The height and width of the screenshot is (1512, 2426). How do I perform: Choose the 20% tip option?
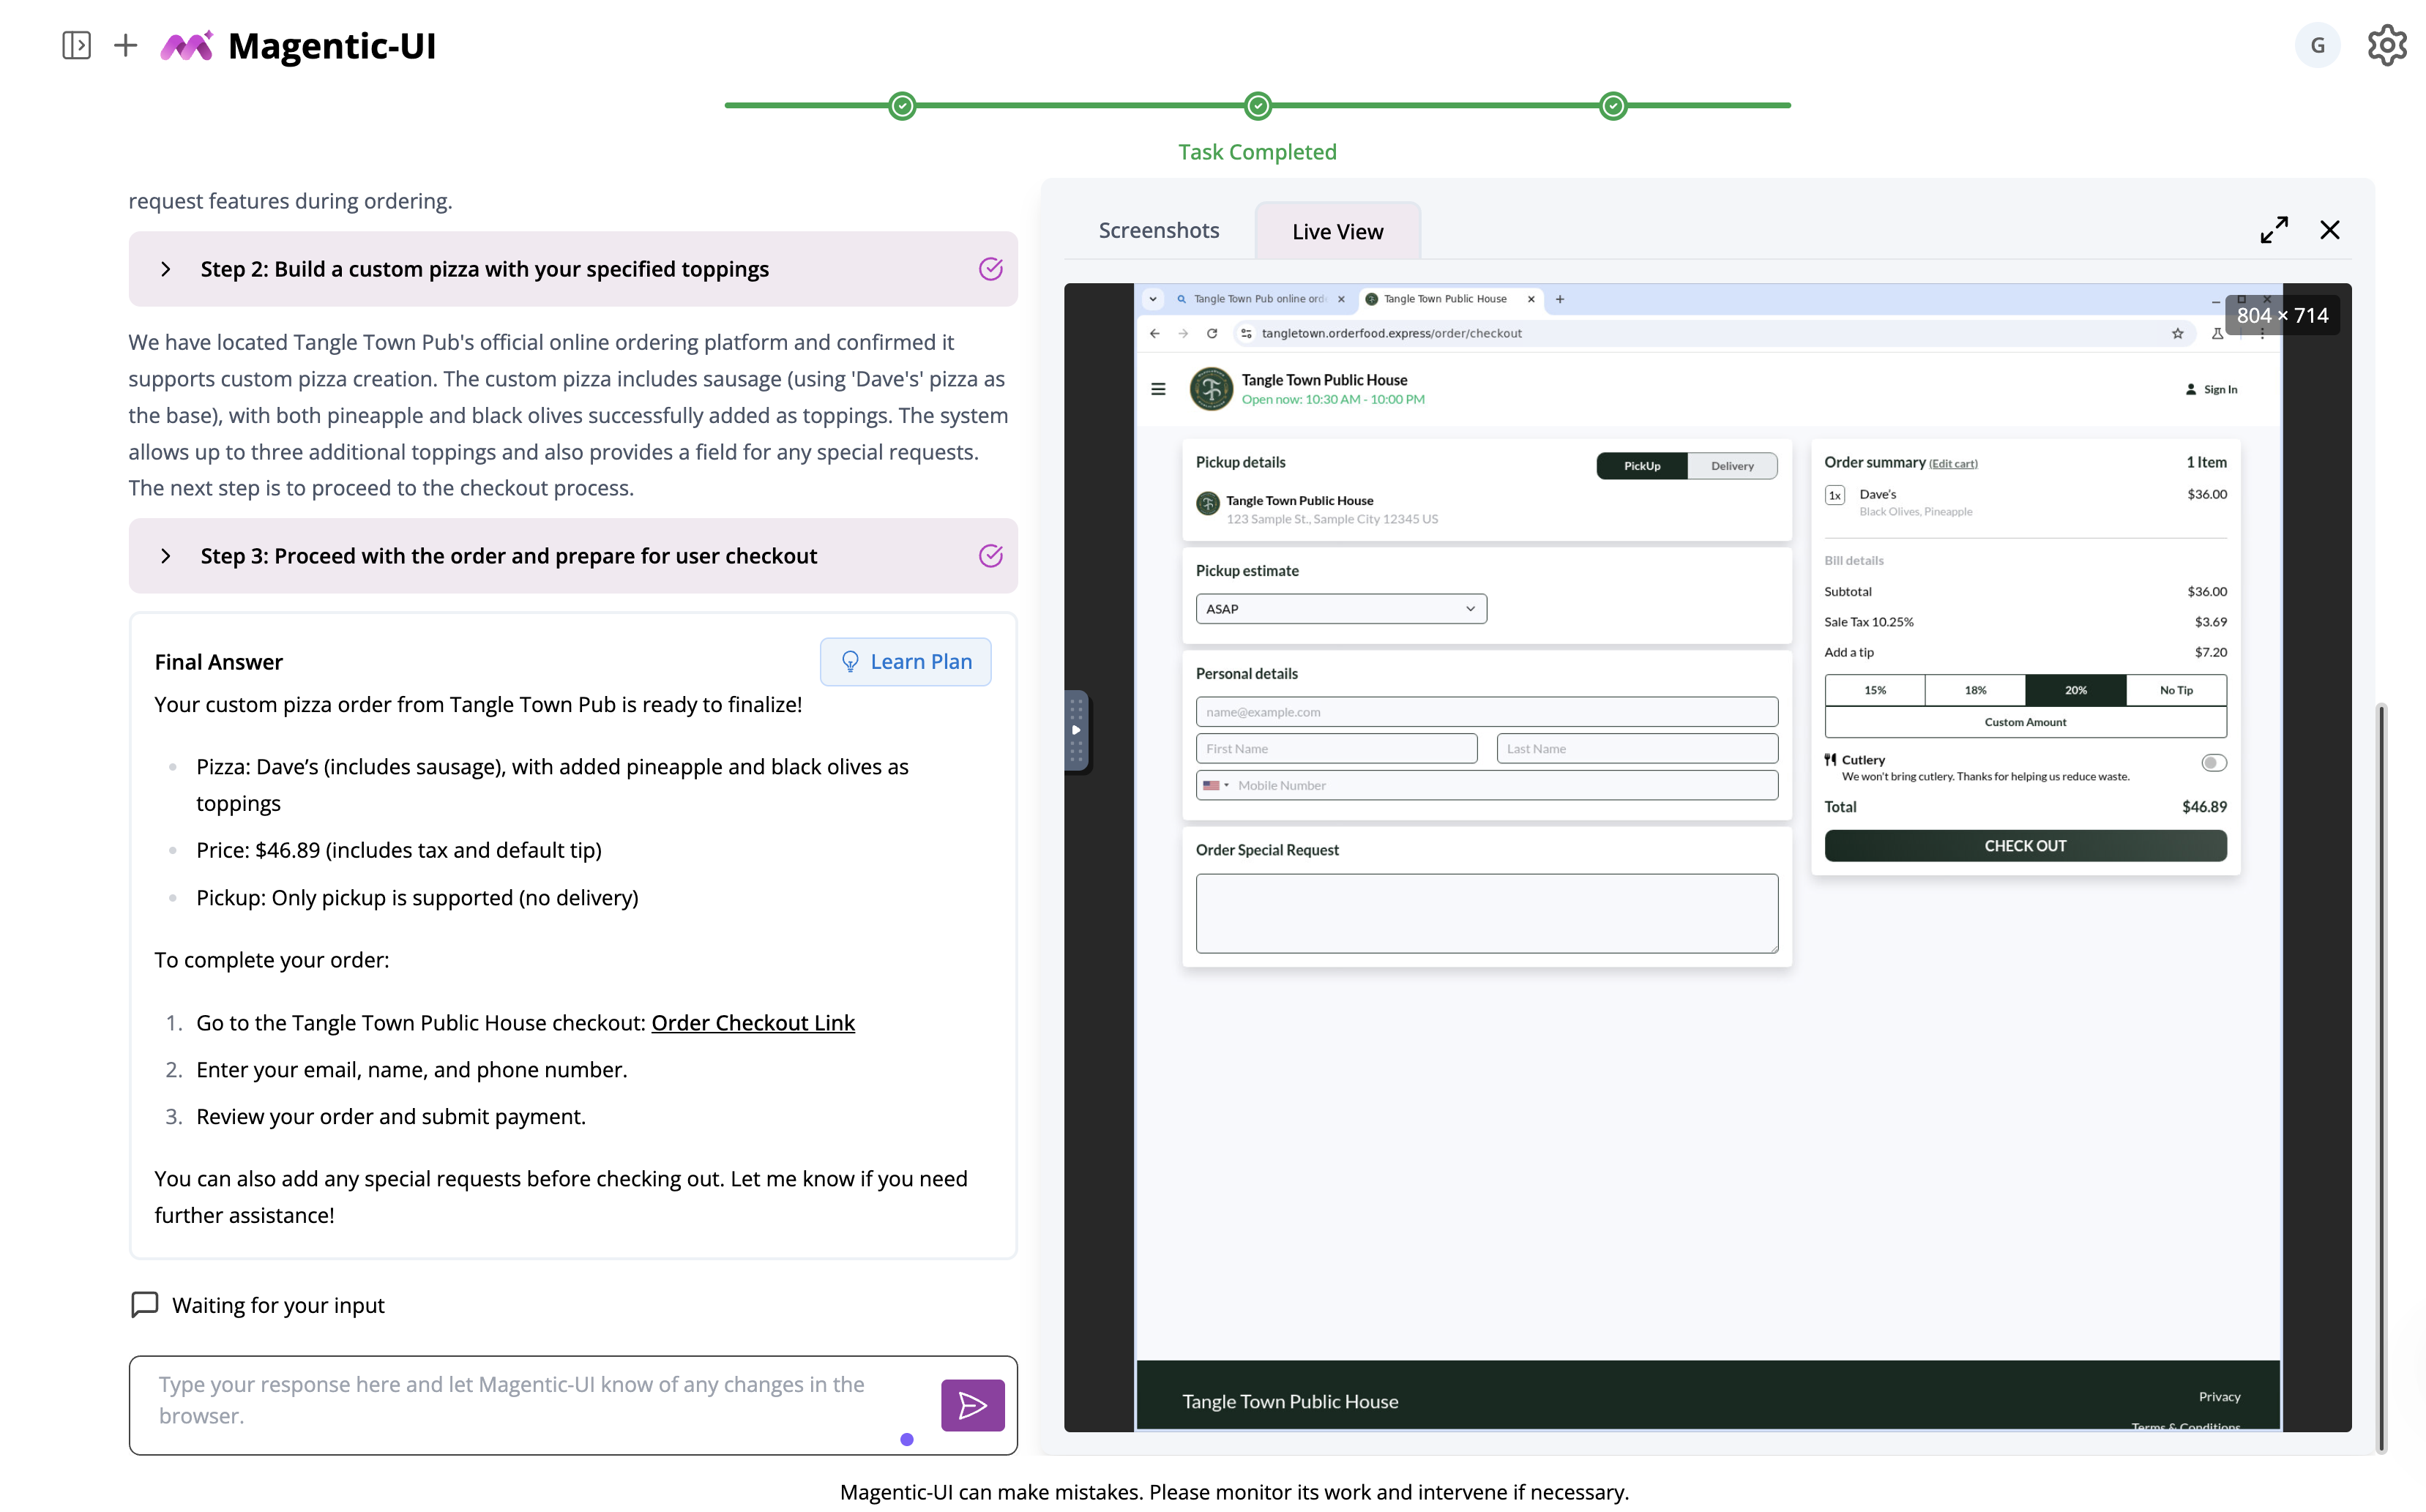click(x=2075, y=690)
